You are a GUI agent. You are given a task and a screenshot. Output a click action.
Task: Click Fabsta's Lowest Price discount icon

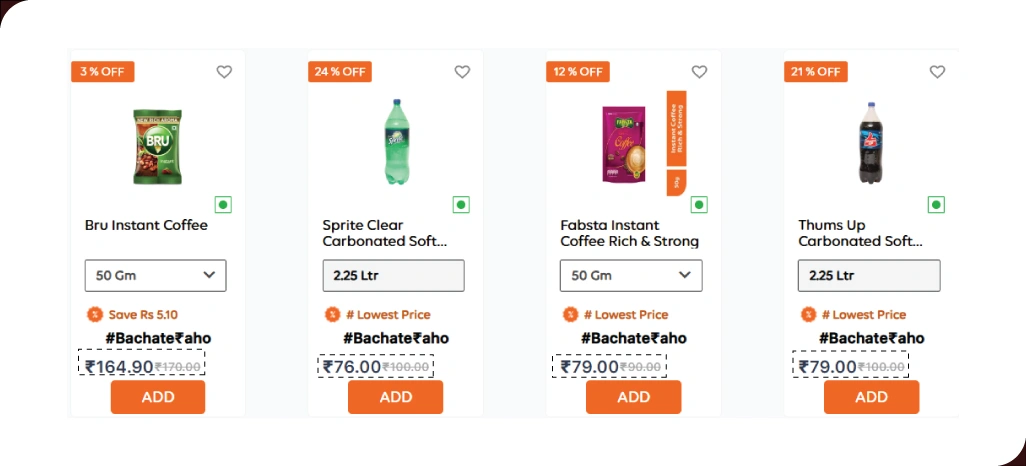pos(570,314)
